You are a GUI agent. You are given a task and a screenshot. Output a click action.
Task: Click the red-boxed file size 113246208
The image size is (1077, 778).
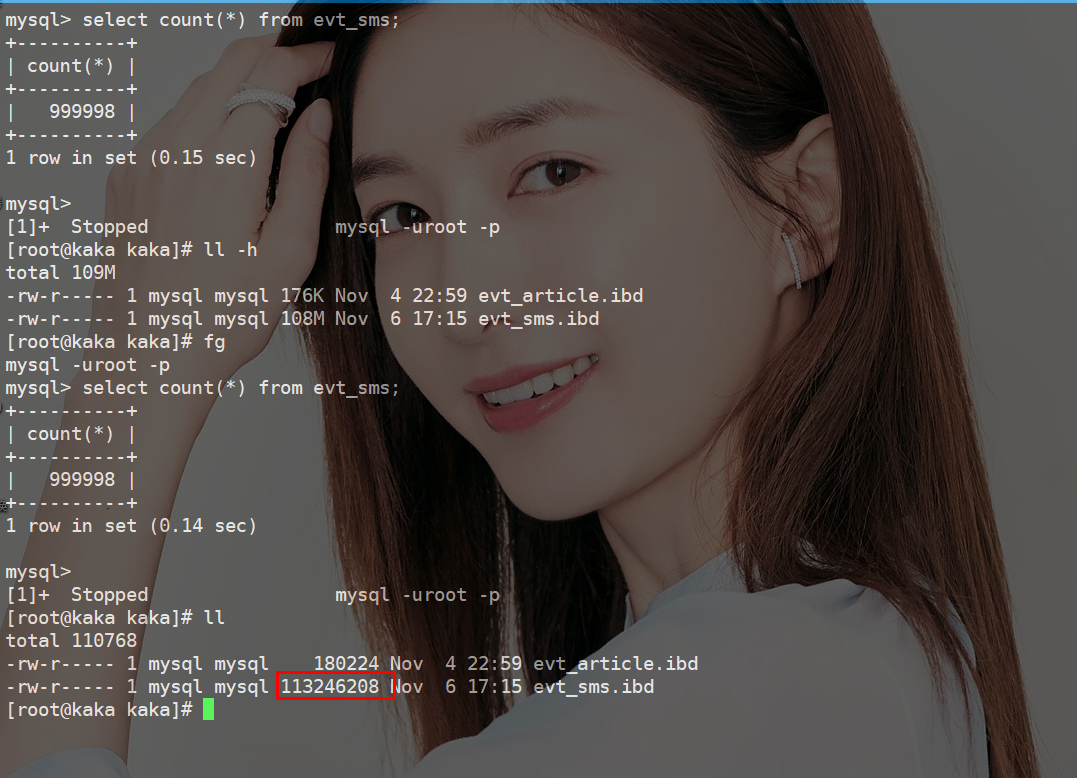coord(330,686)
